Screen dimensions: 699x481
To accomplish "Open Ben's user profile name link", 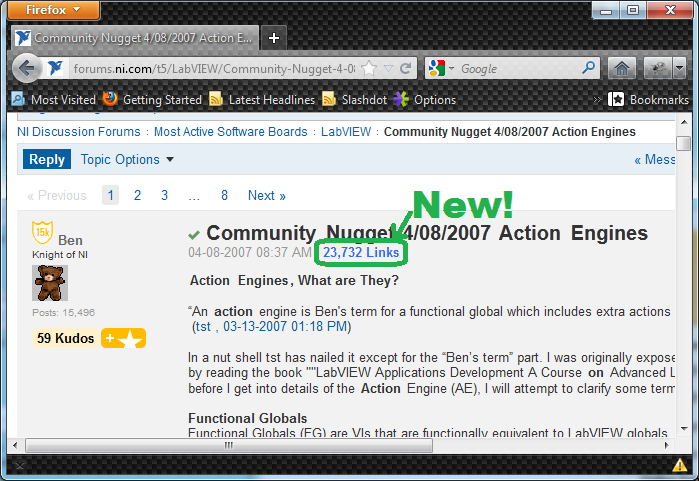I will click(x=70, y=240).
